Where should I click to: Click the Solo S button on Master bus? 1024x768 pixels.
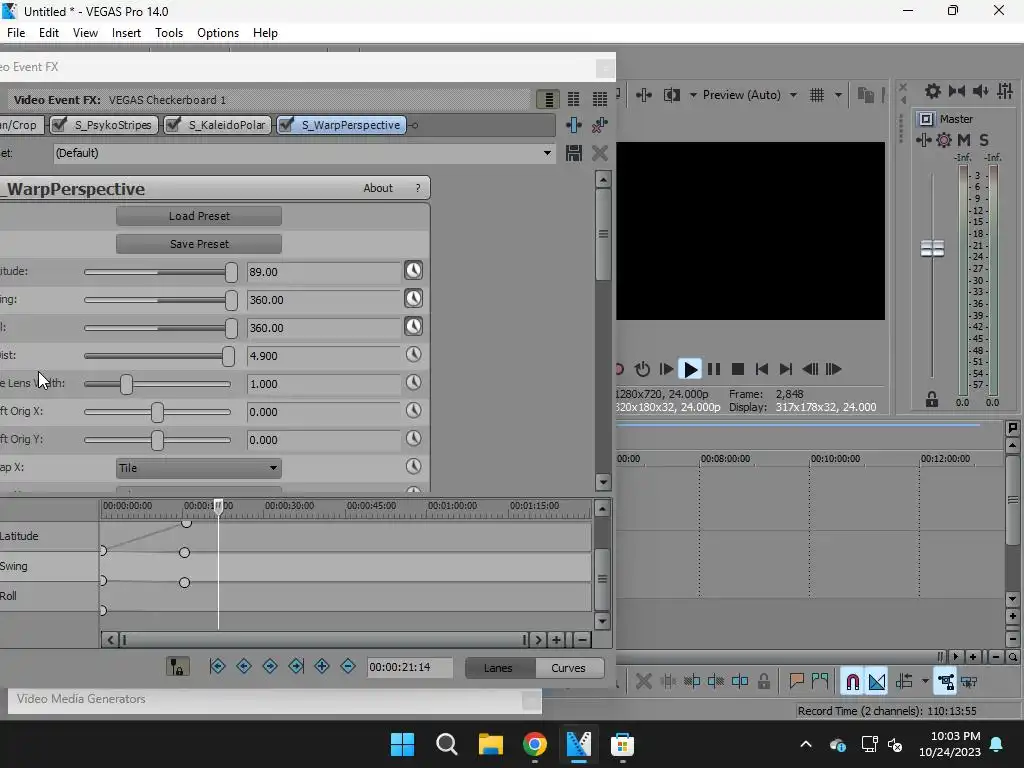pos(984,140)
